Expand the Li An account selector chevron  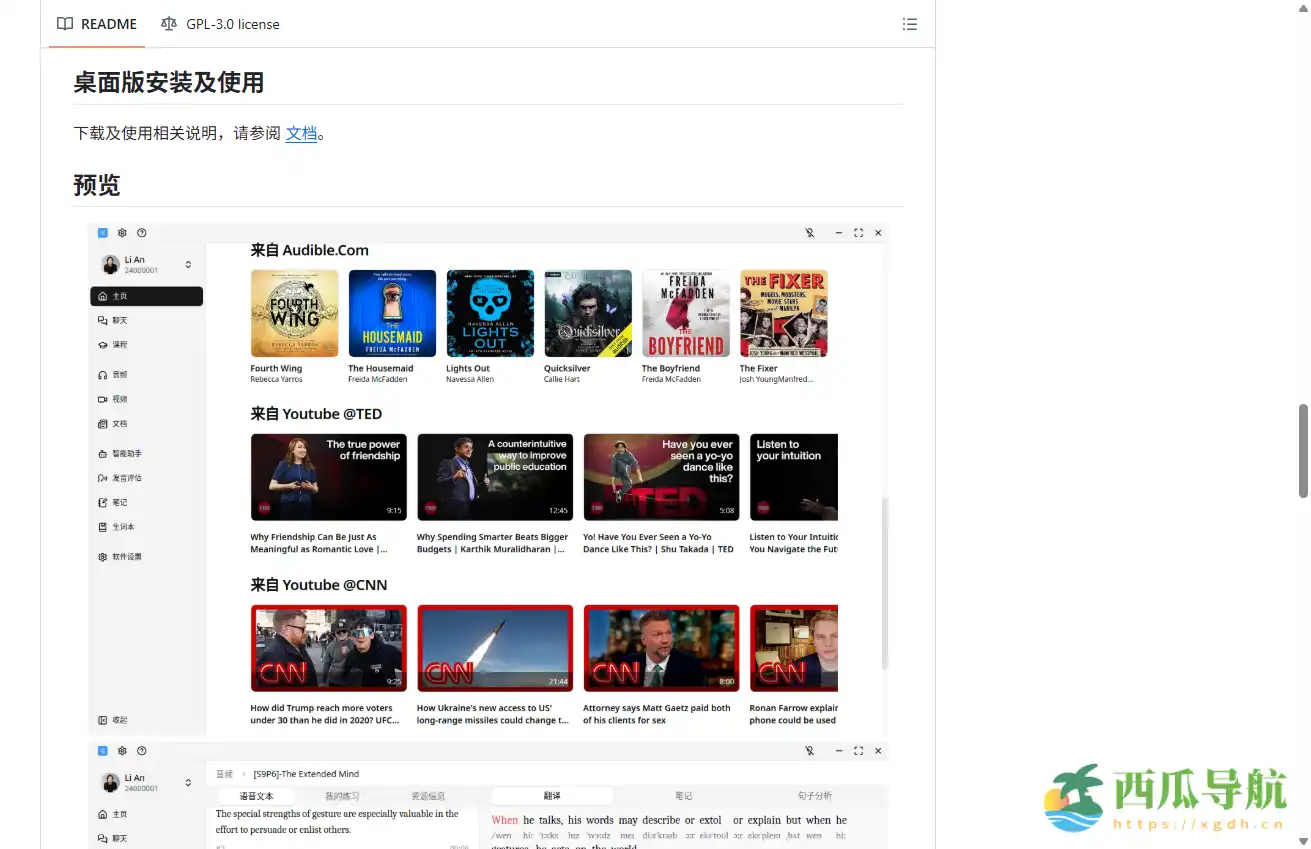tap(187, 264)
